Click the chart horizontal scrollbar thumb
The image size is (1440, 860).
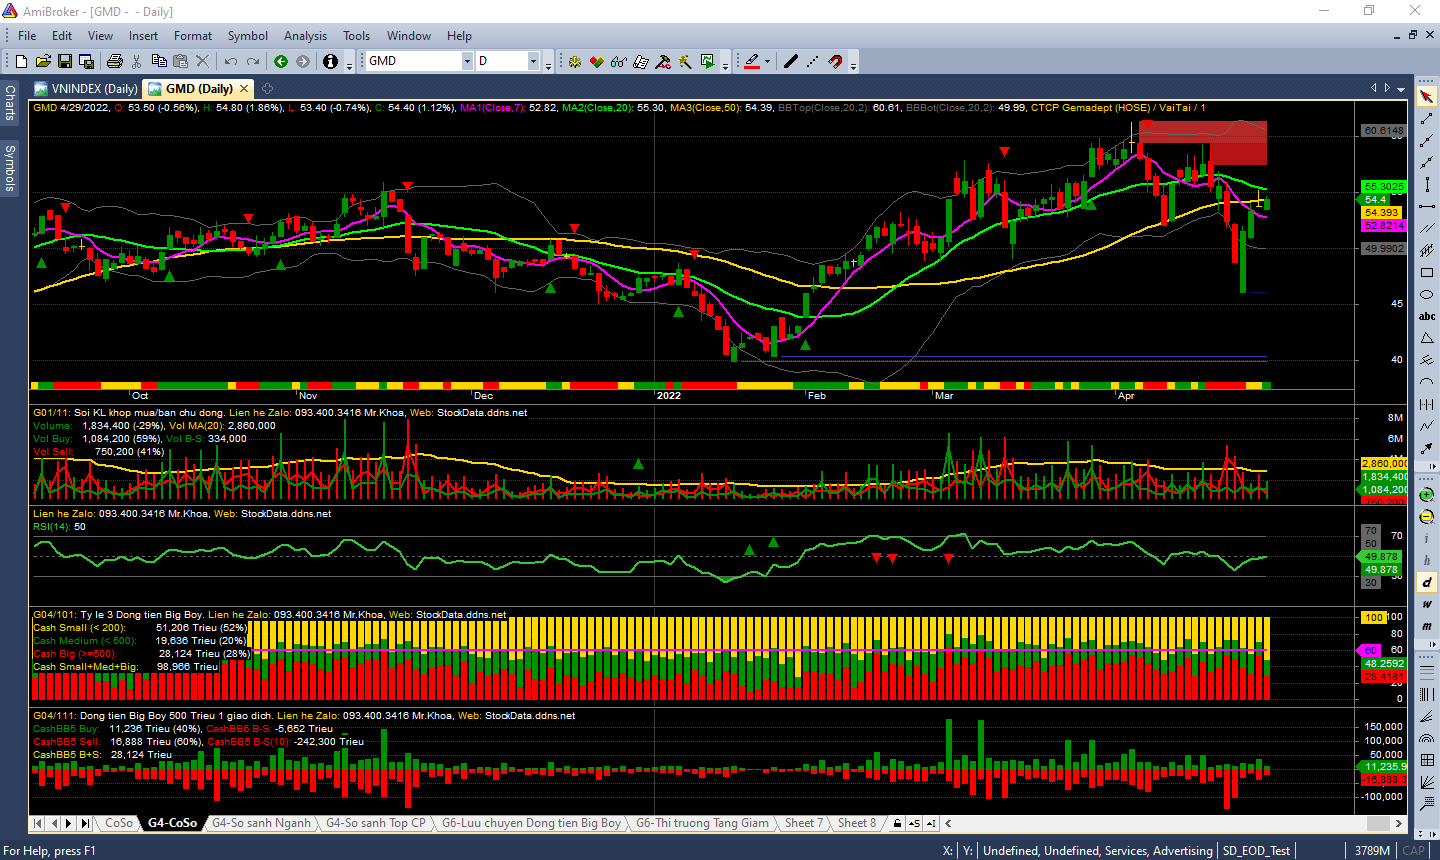1377,823
